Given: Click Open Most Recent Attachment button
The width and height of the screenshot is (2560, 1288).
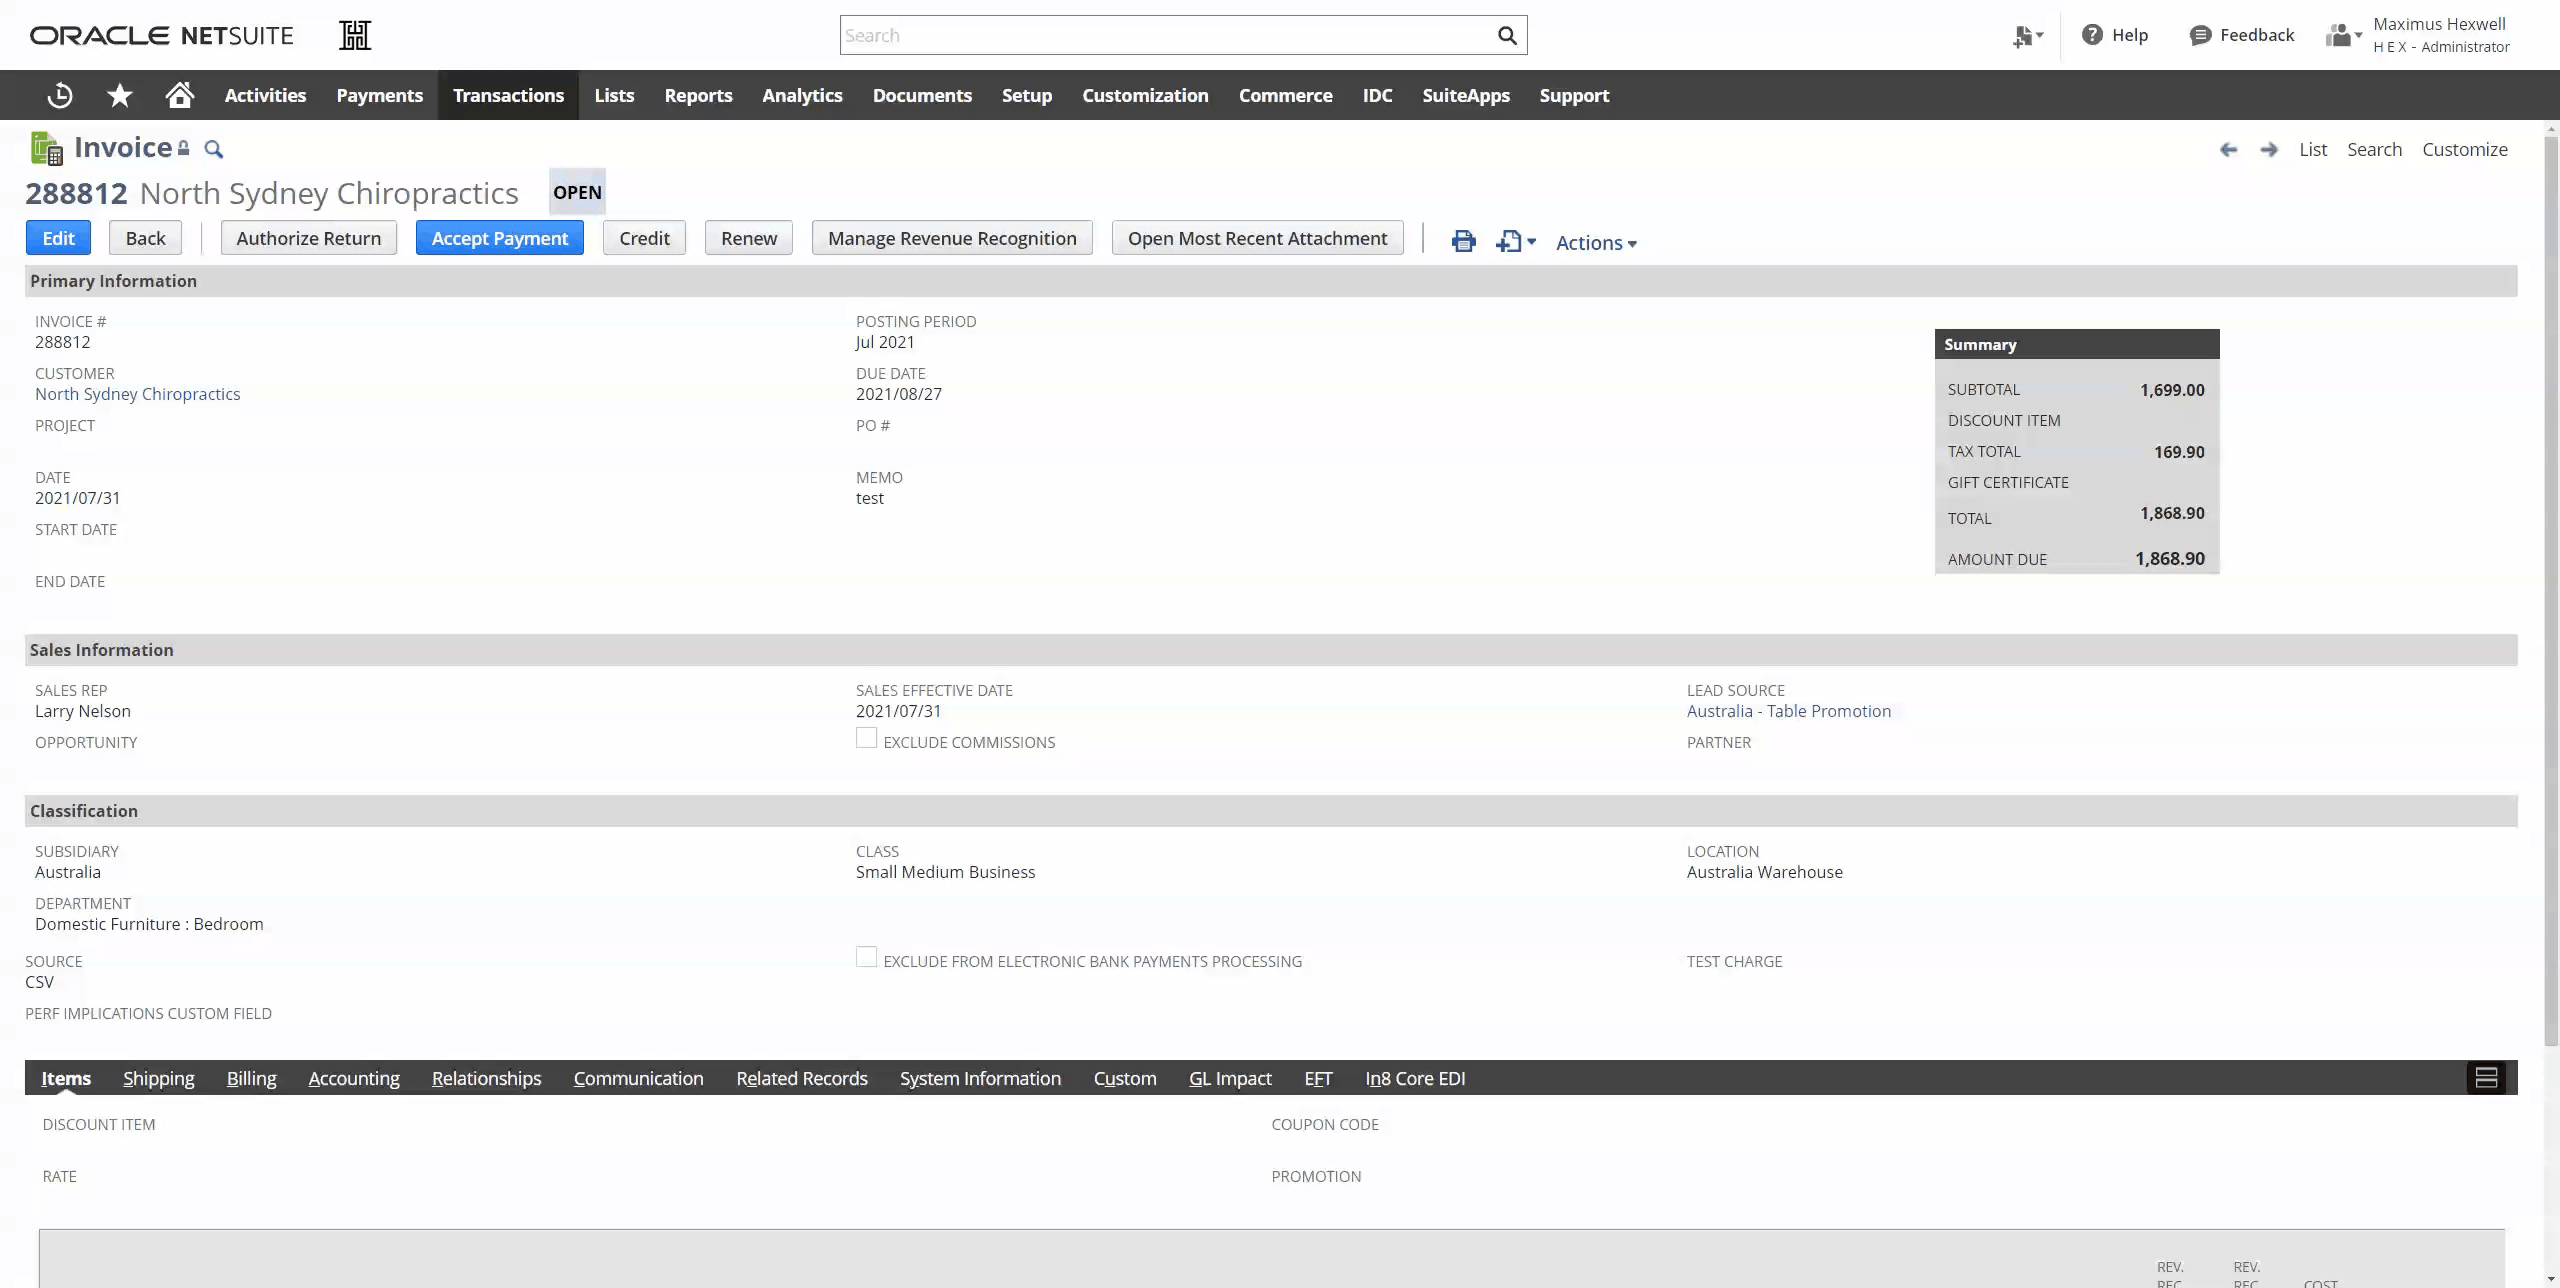Looking at the screenshot, I should click(1258, 238).
